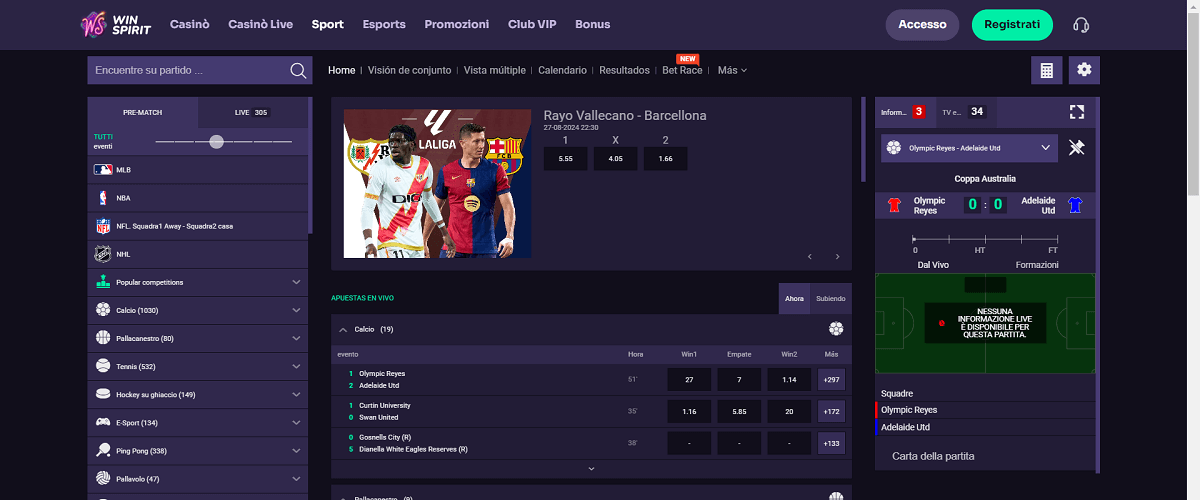Open live support headset icon

tap(1081, 25)
